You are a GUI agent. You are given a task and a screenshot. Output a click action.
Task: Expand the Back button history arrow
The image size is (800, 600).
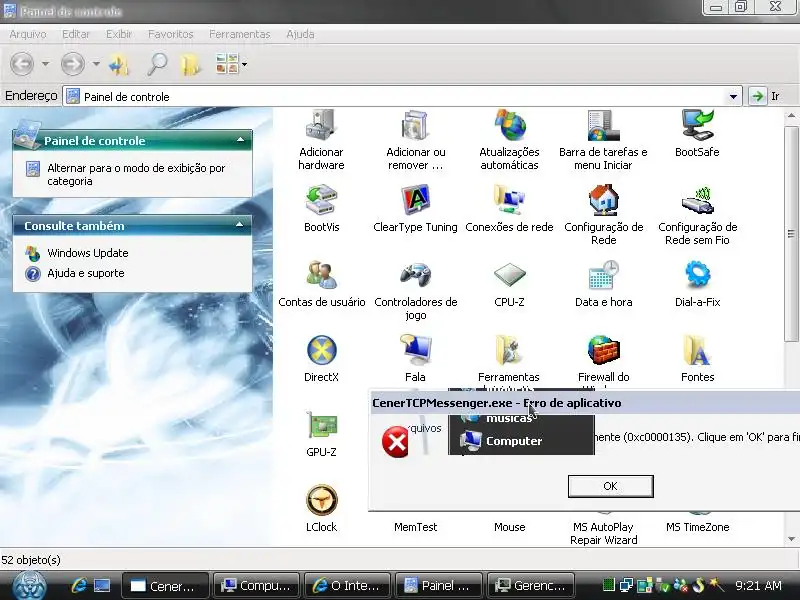[x=45, y=64]
